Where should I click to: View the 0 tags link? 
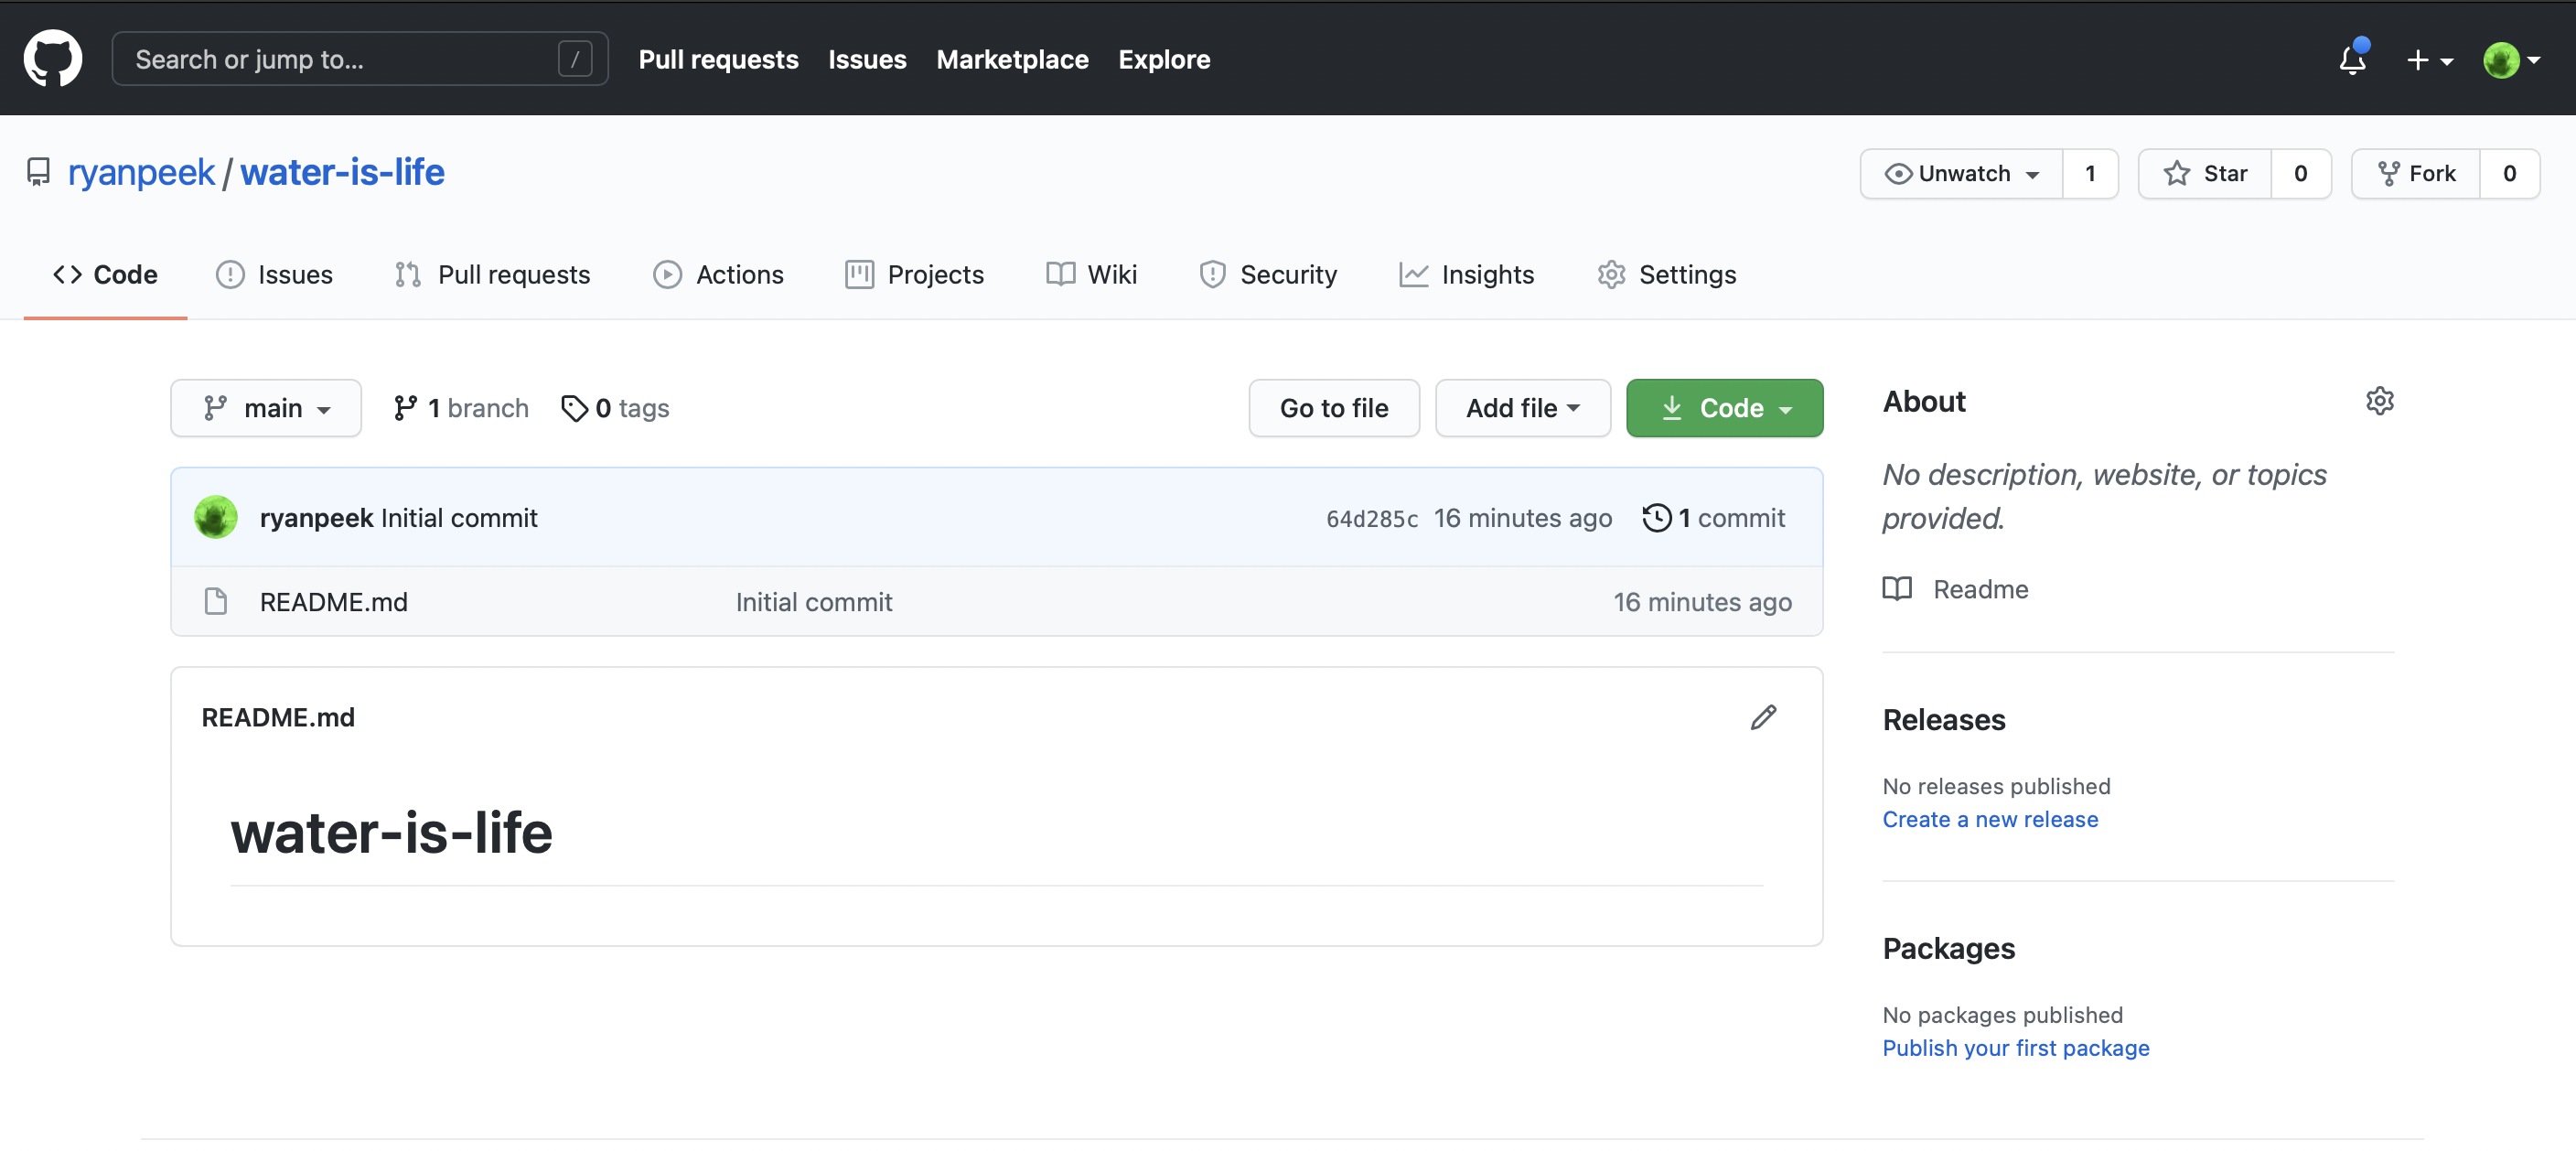(x=615, y=408)
